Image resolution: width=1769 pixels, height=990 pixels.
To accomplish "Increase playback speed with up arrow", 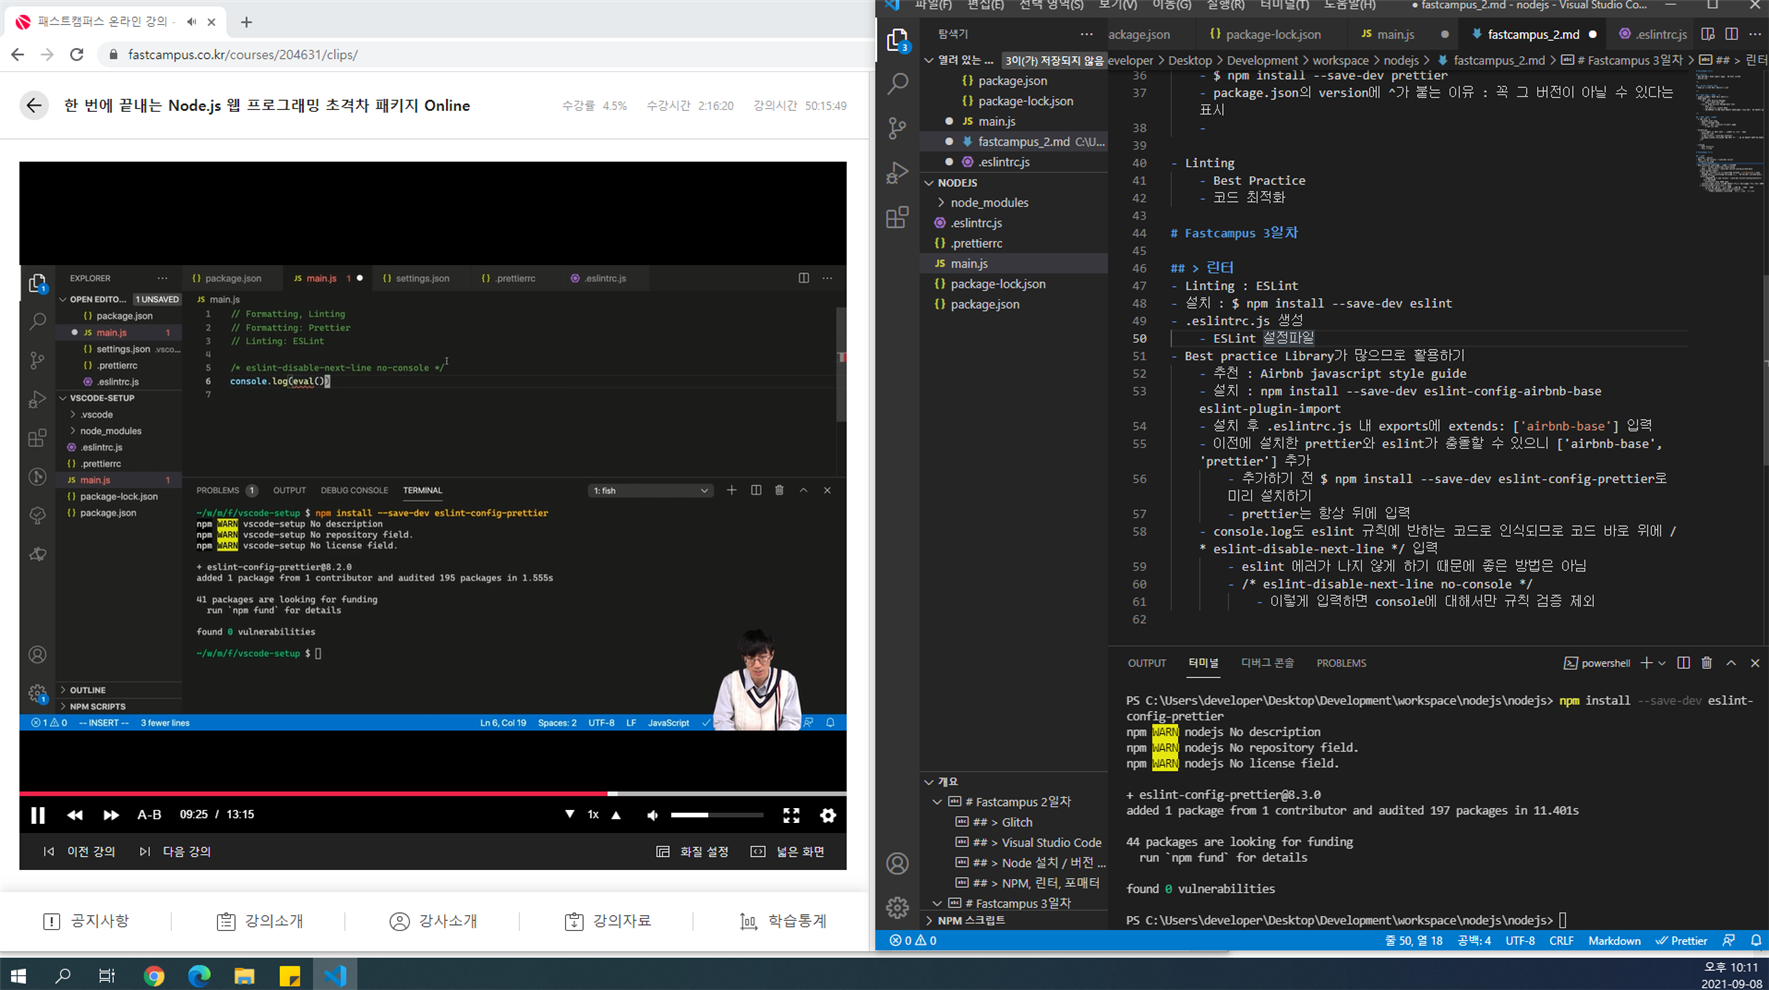I will click(x=616, y=814).
